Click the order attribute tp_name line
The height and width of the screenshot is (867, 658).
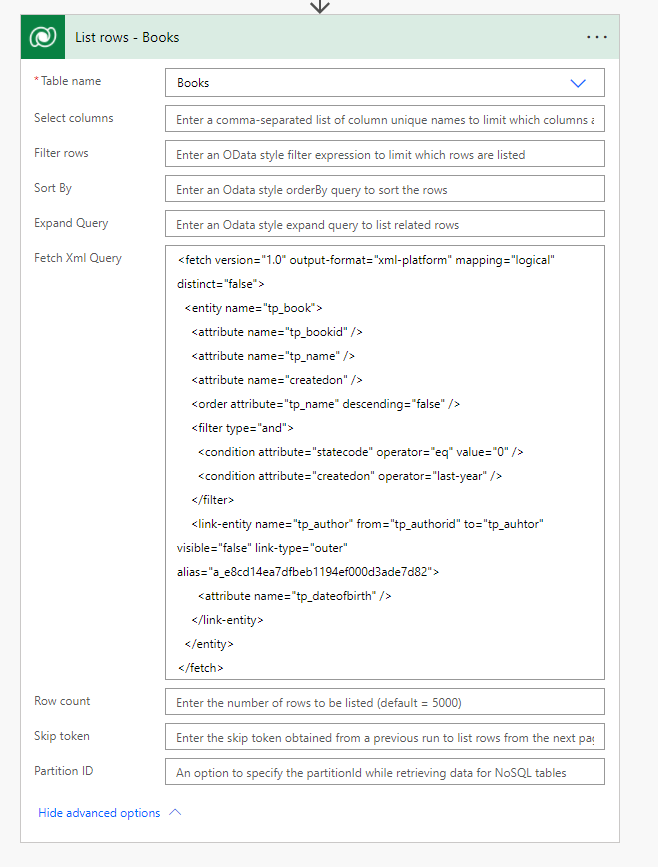pyautogui.click(x=325, y=404)
